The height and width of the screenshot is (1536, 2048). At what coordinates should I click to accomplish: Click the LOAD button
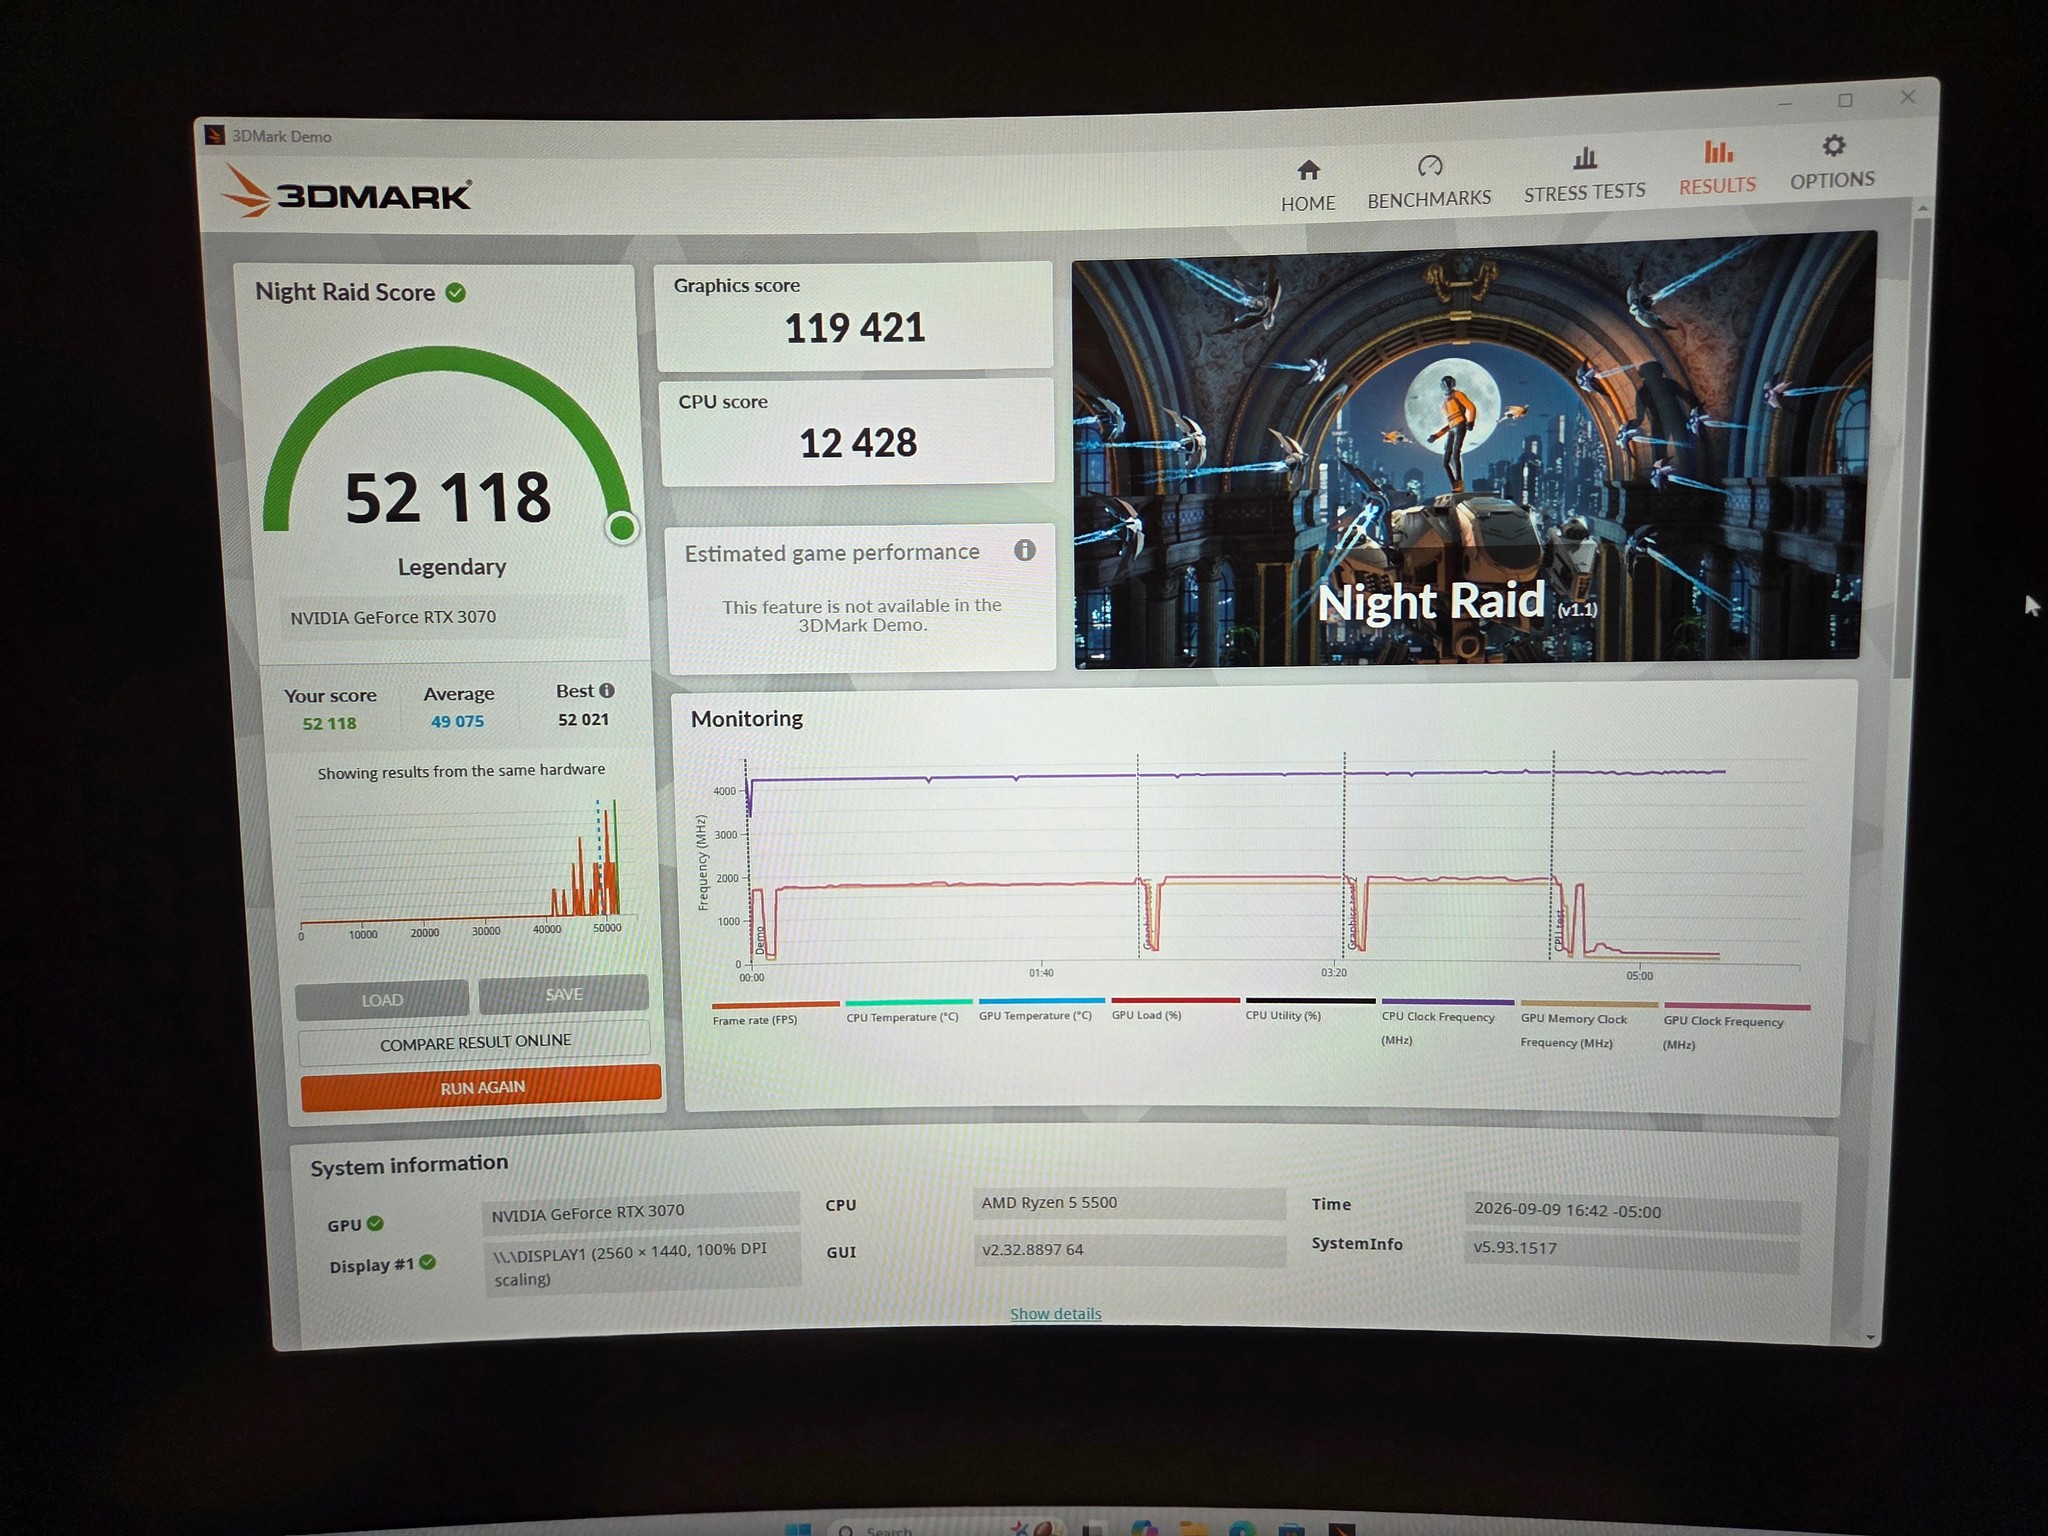point(382,999)
